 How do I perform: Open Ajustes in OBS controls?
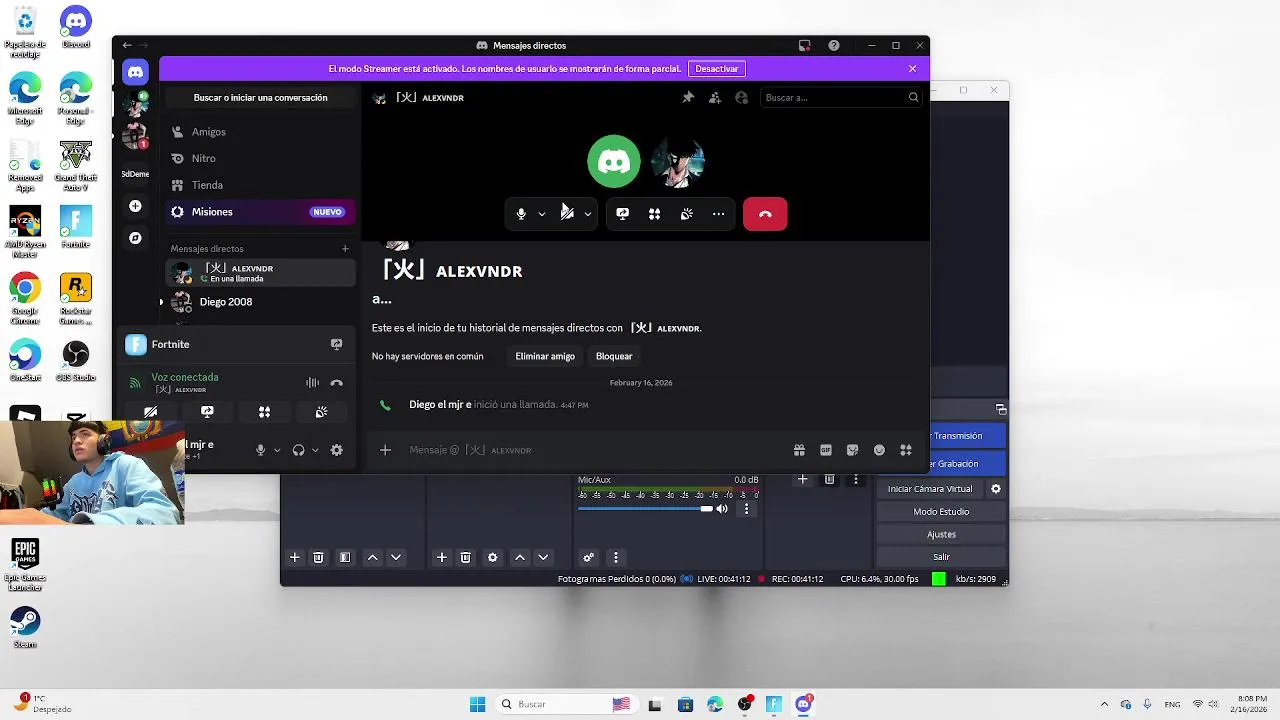941,534
